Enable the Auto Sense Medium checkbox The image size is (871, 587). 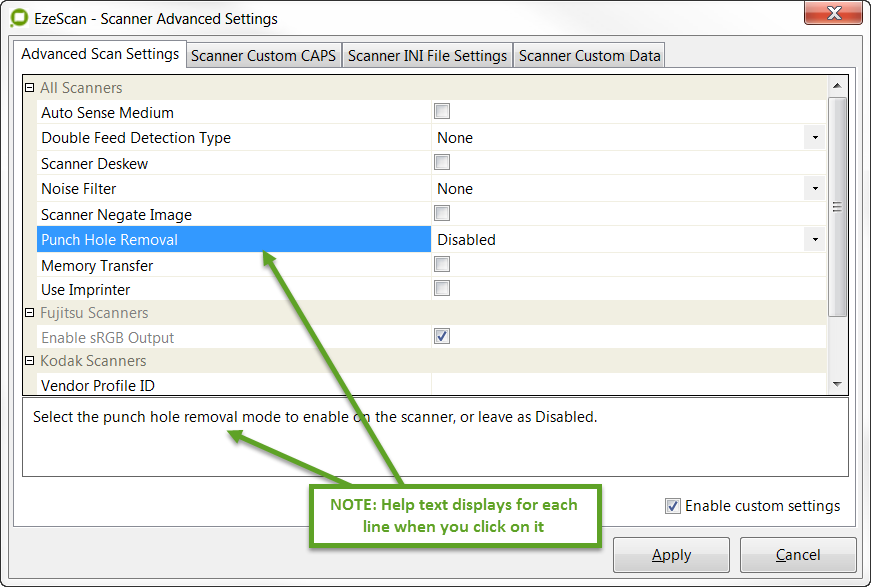coord(442,112)
